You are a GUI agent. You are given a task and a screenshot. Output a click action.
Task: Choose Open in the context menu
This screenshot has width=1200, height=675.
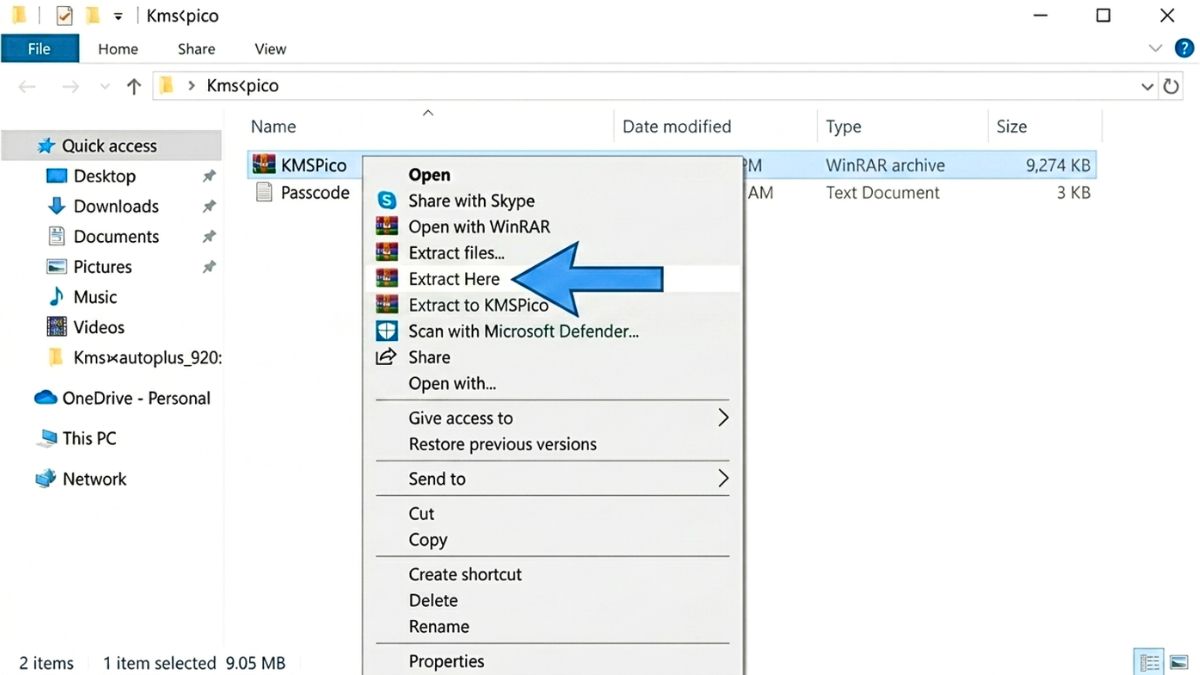coord(429,174)
